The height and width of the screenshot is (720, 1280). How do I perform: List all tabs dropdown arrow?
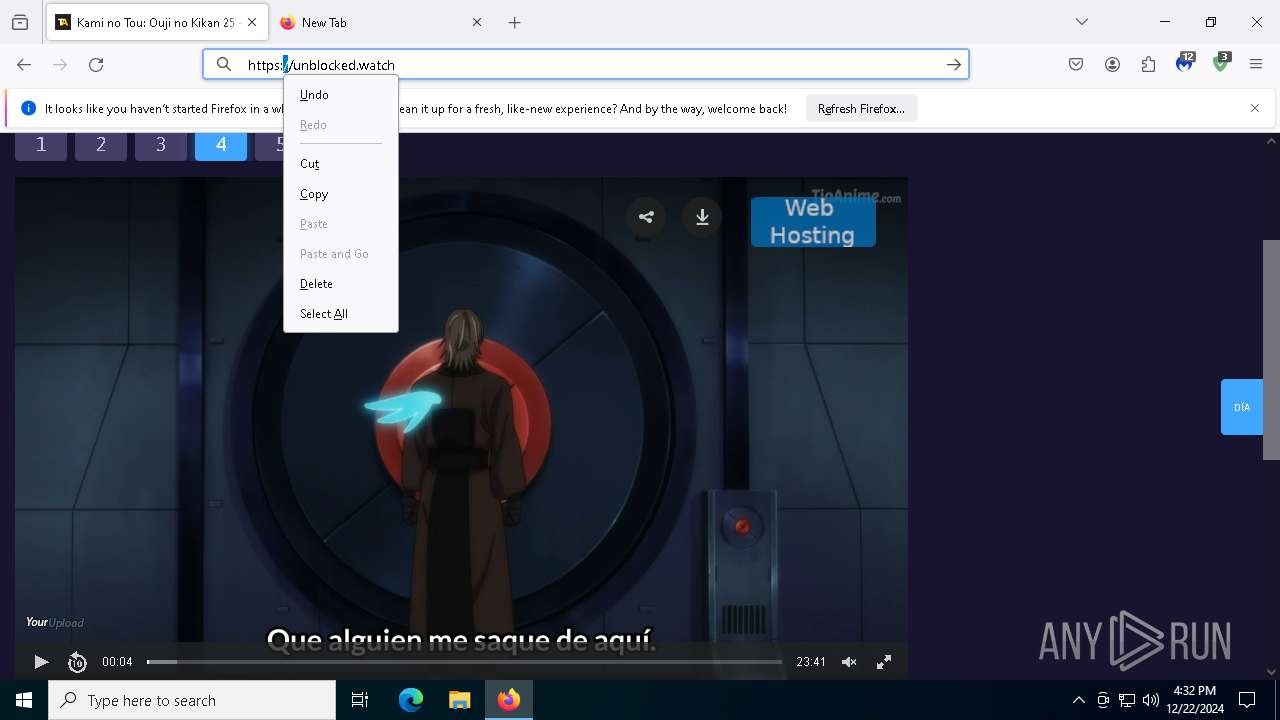pyautogui.click(x=1082, y=22)
